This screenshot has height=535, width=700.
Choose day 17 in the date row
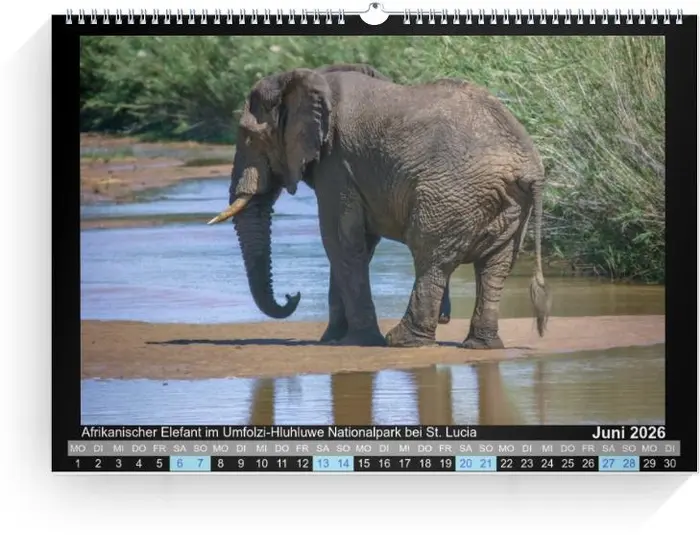coord(404,463)
